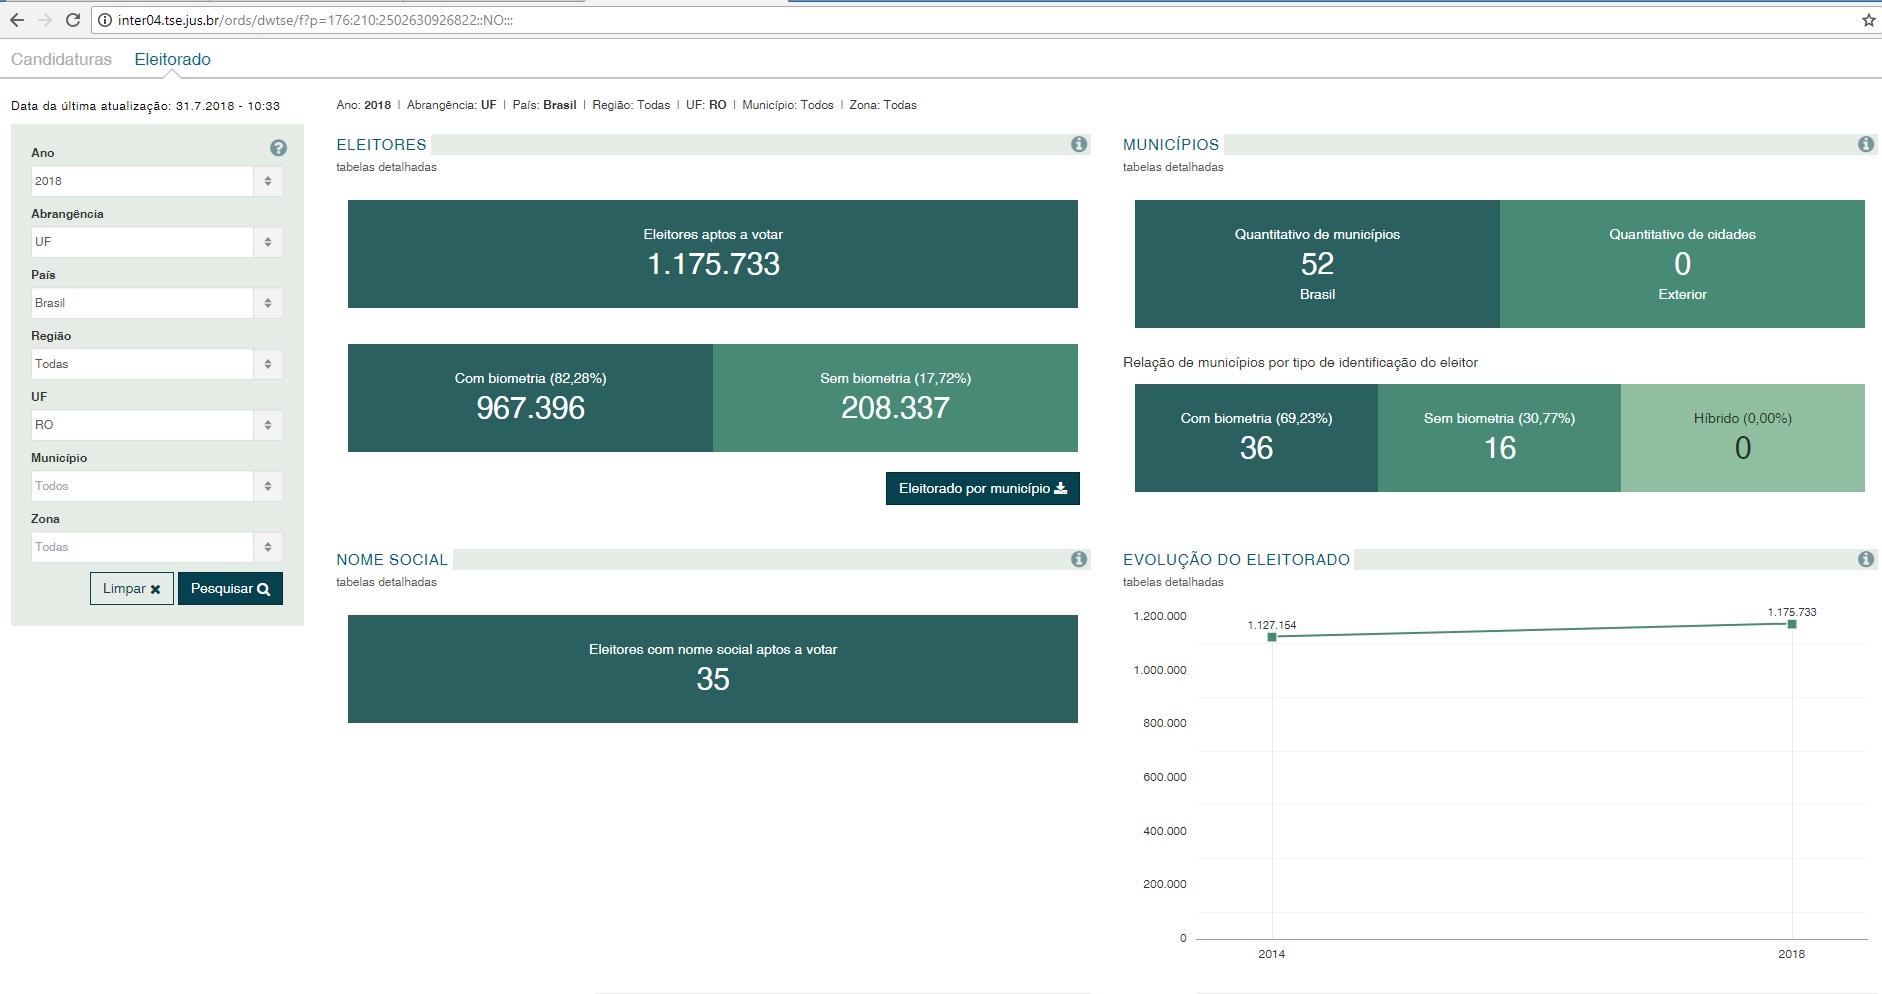Download Eleitorado por município
The image size is (1882, 994).
click(x=982, y=489)
